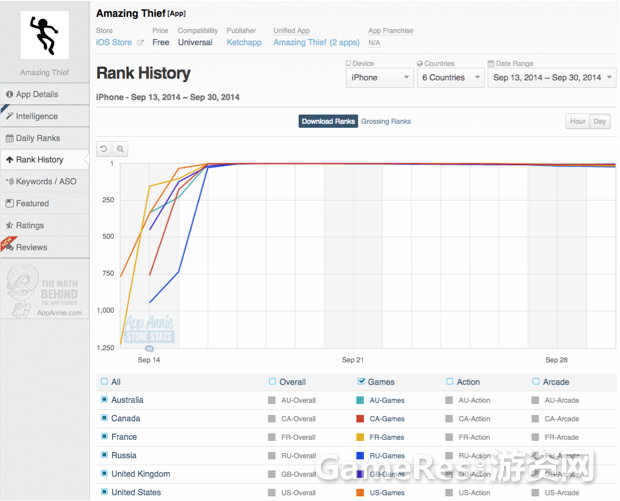
Task: Click the Sep 21 axis label
Action: pos(353,360)
